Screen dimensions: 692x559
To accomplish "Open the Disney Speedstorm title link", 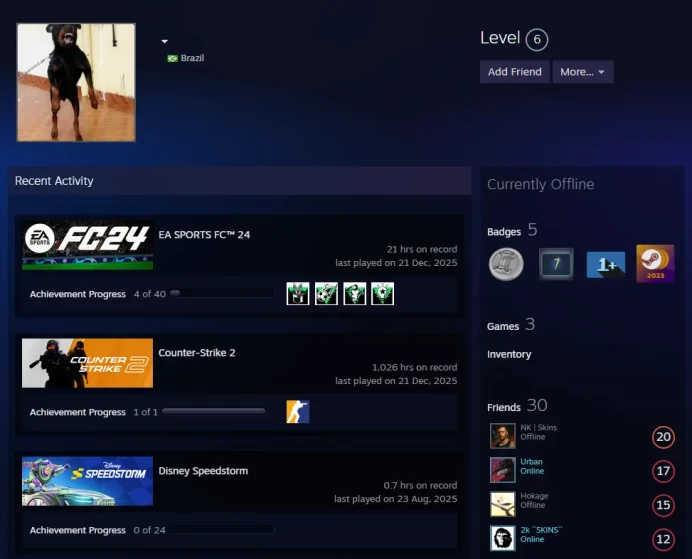I will 203,471.
